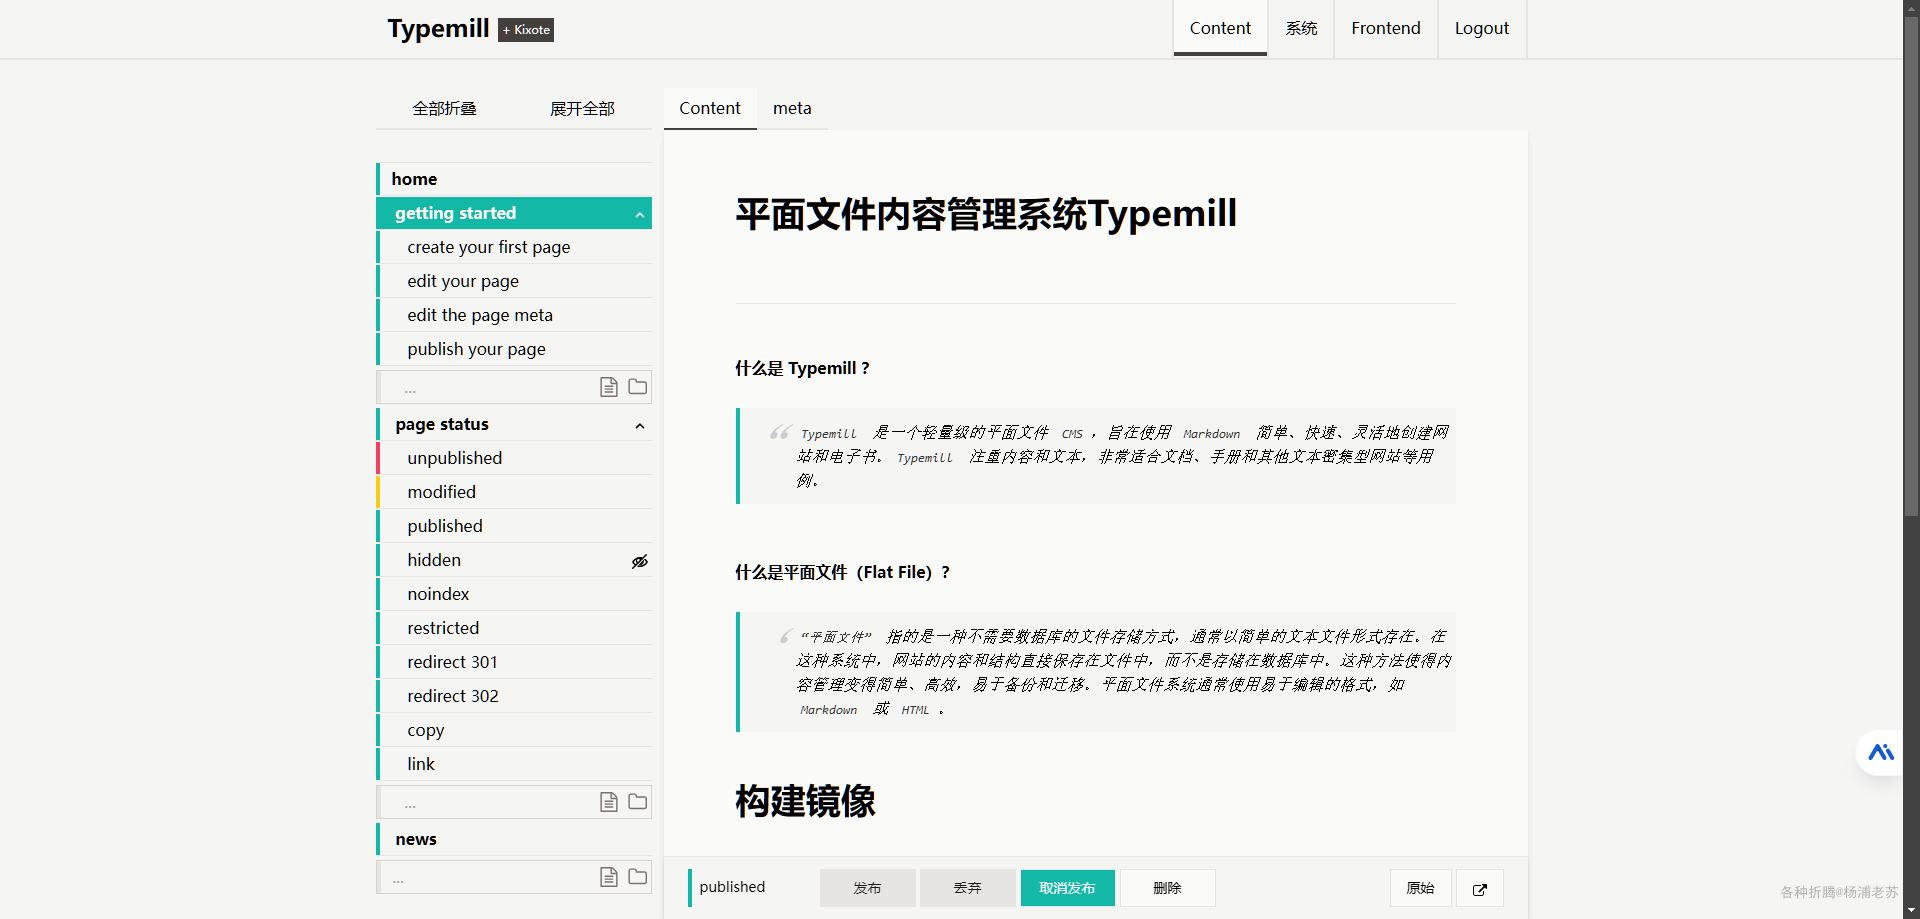Open the published page in sidebar
The height and width of the screenshot is (919, 1920).
(514, 526)
